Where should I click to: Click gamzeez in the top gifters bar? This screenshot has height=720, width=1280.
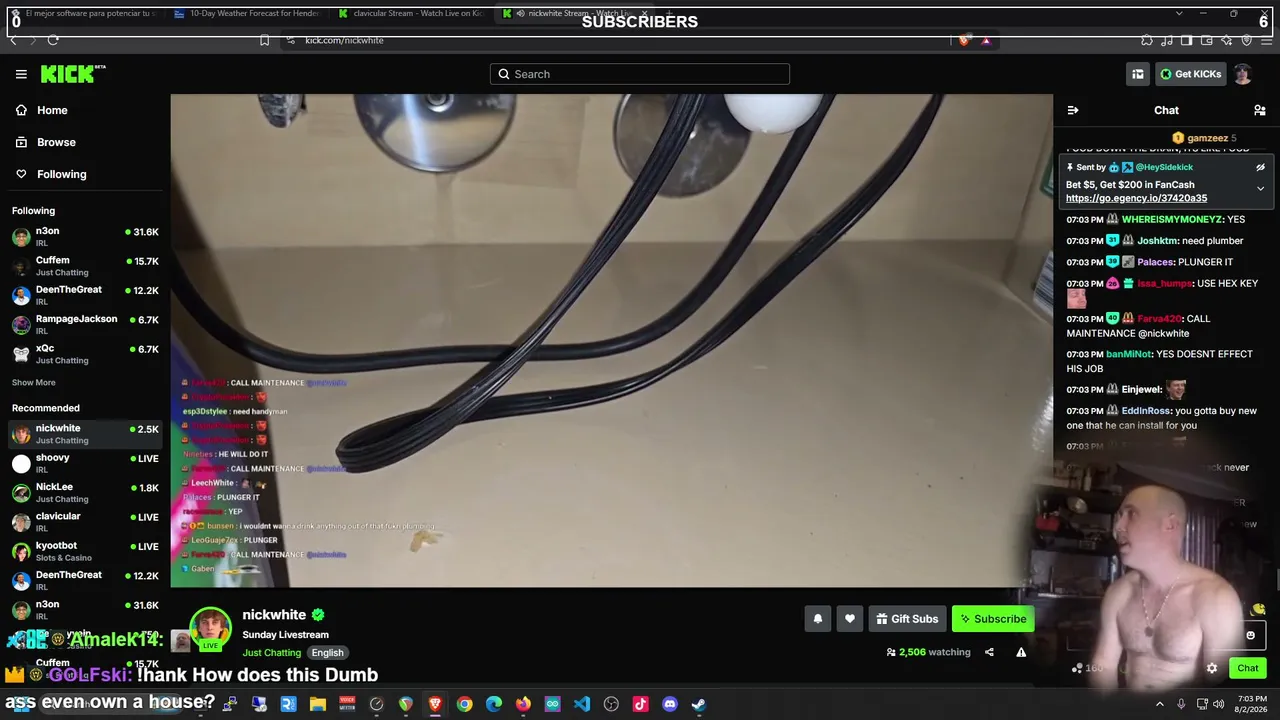1208,138
